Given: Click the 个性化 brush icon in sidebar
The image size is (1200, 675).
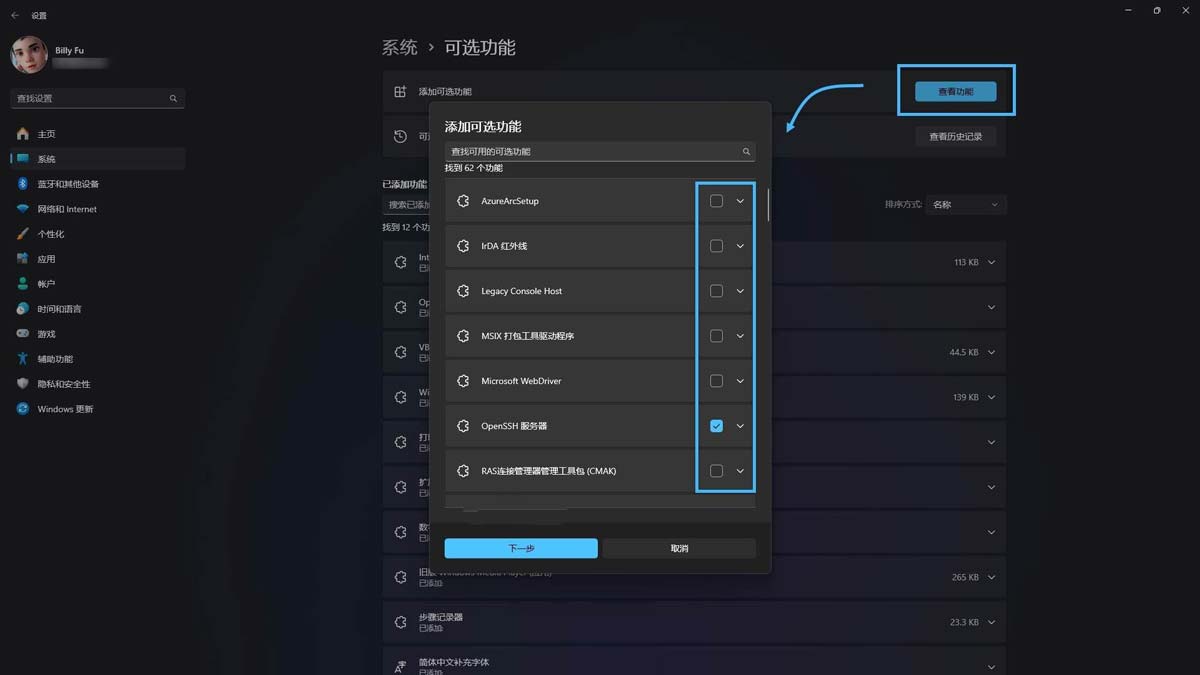Looking at the screenshot, I should coord(22,234).
